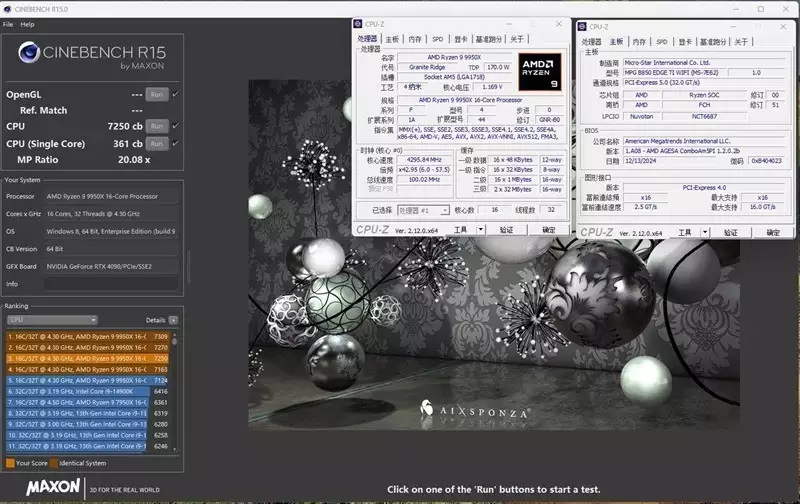Run the CPU benchmark
800x504 pixels.
point(157,126)
